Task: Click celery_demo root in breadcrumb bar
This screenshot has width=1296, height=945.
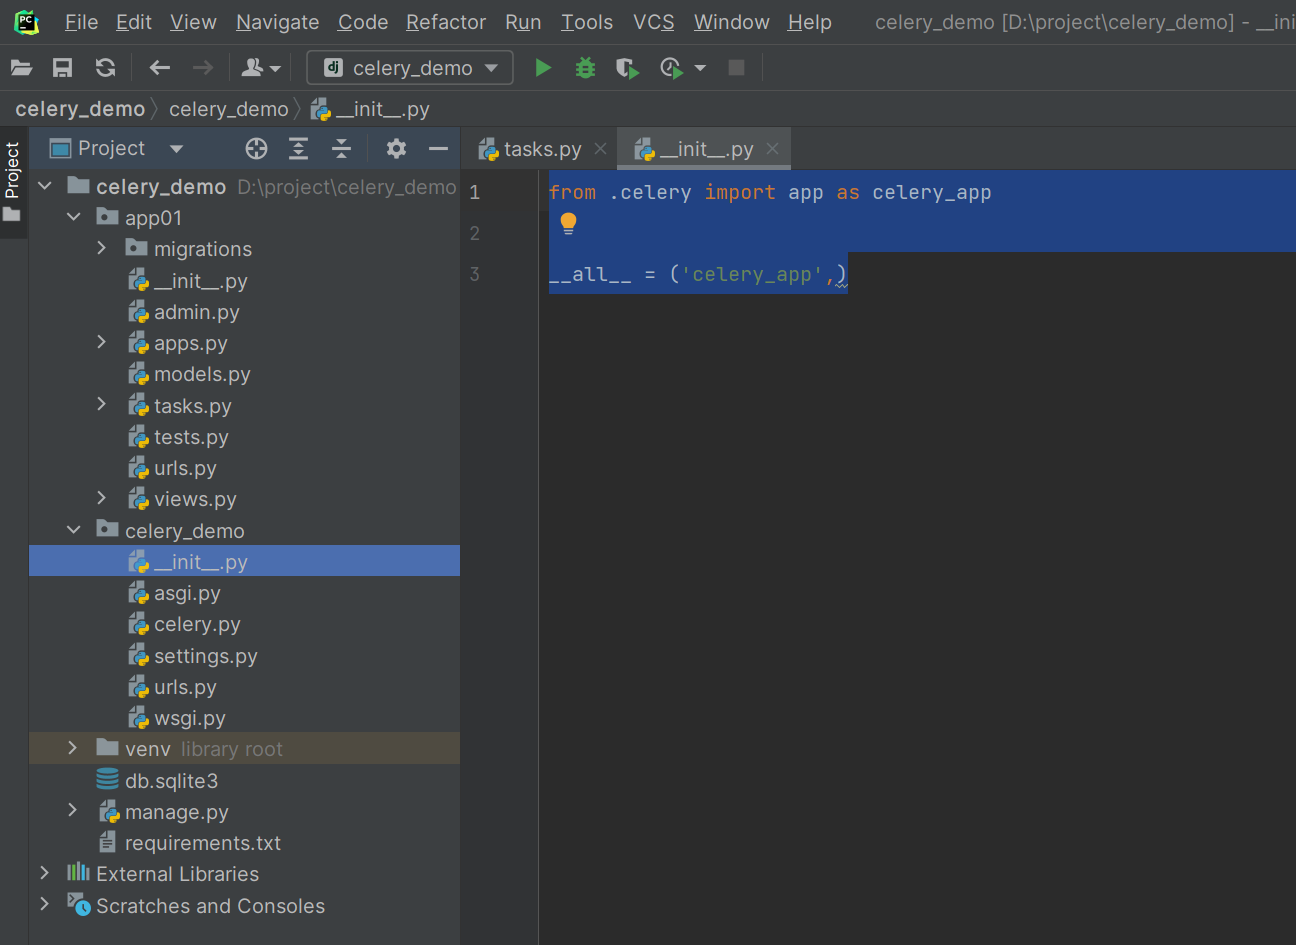Action: click(x=80, y=109)
